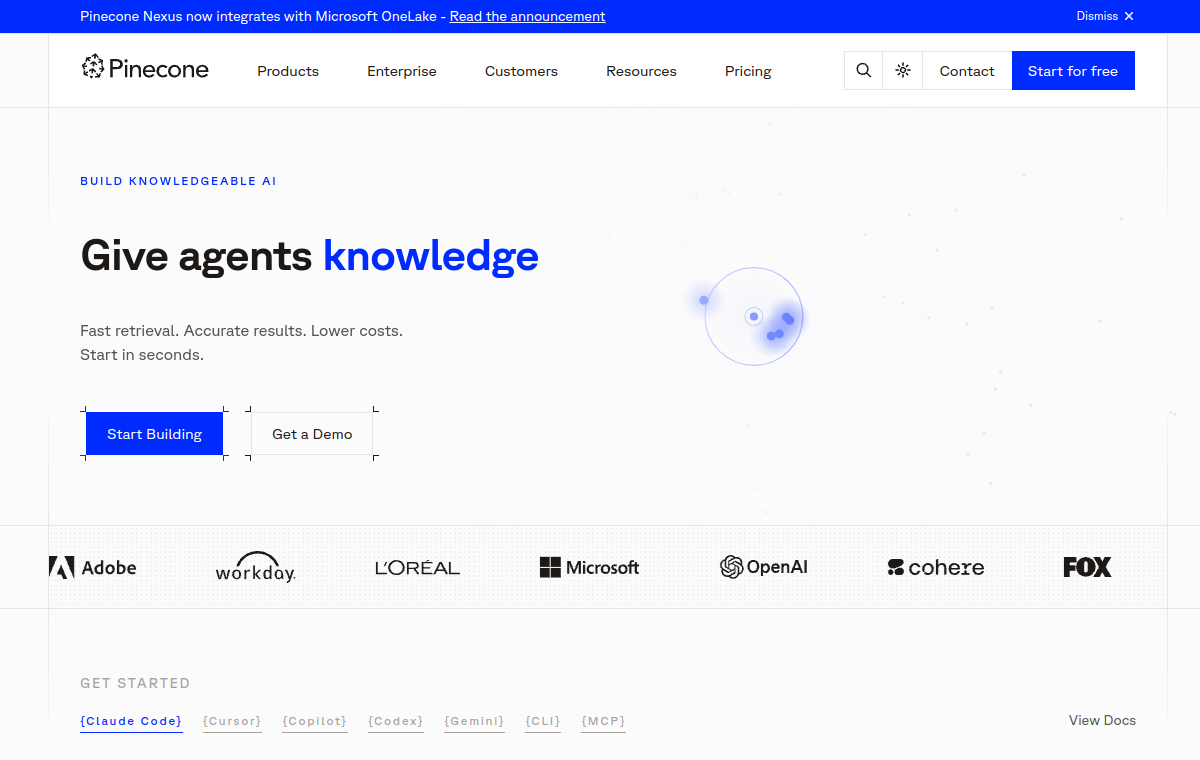
Task: Select the {MCP} tab
Action: (603, 721)
